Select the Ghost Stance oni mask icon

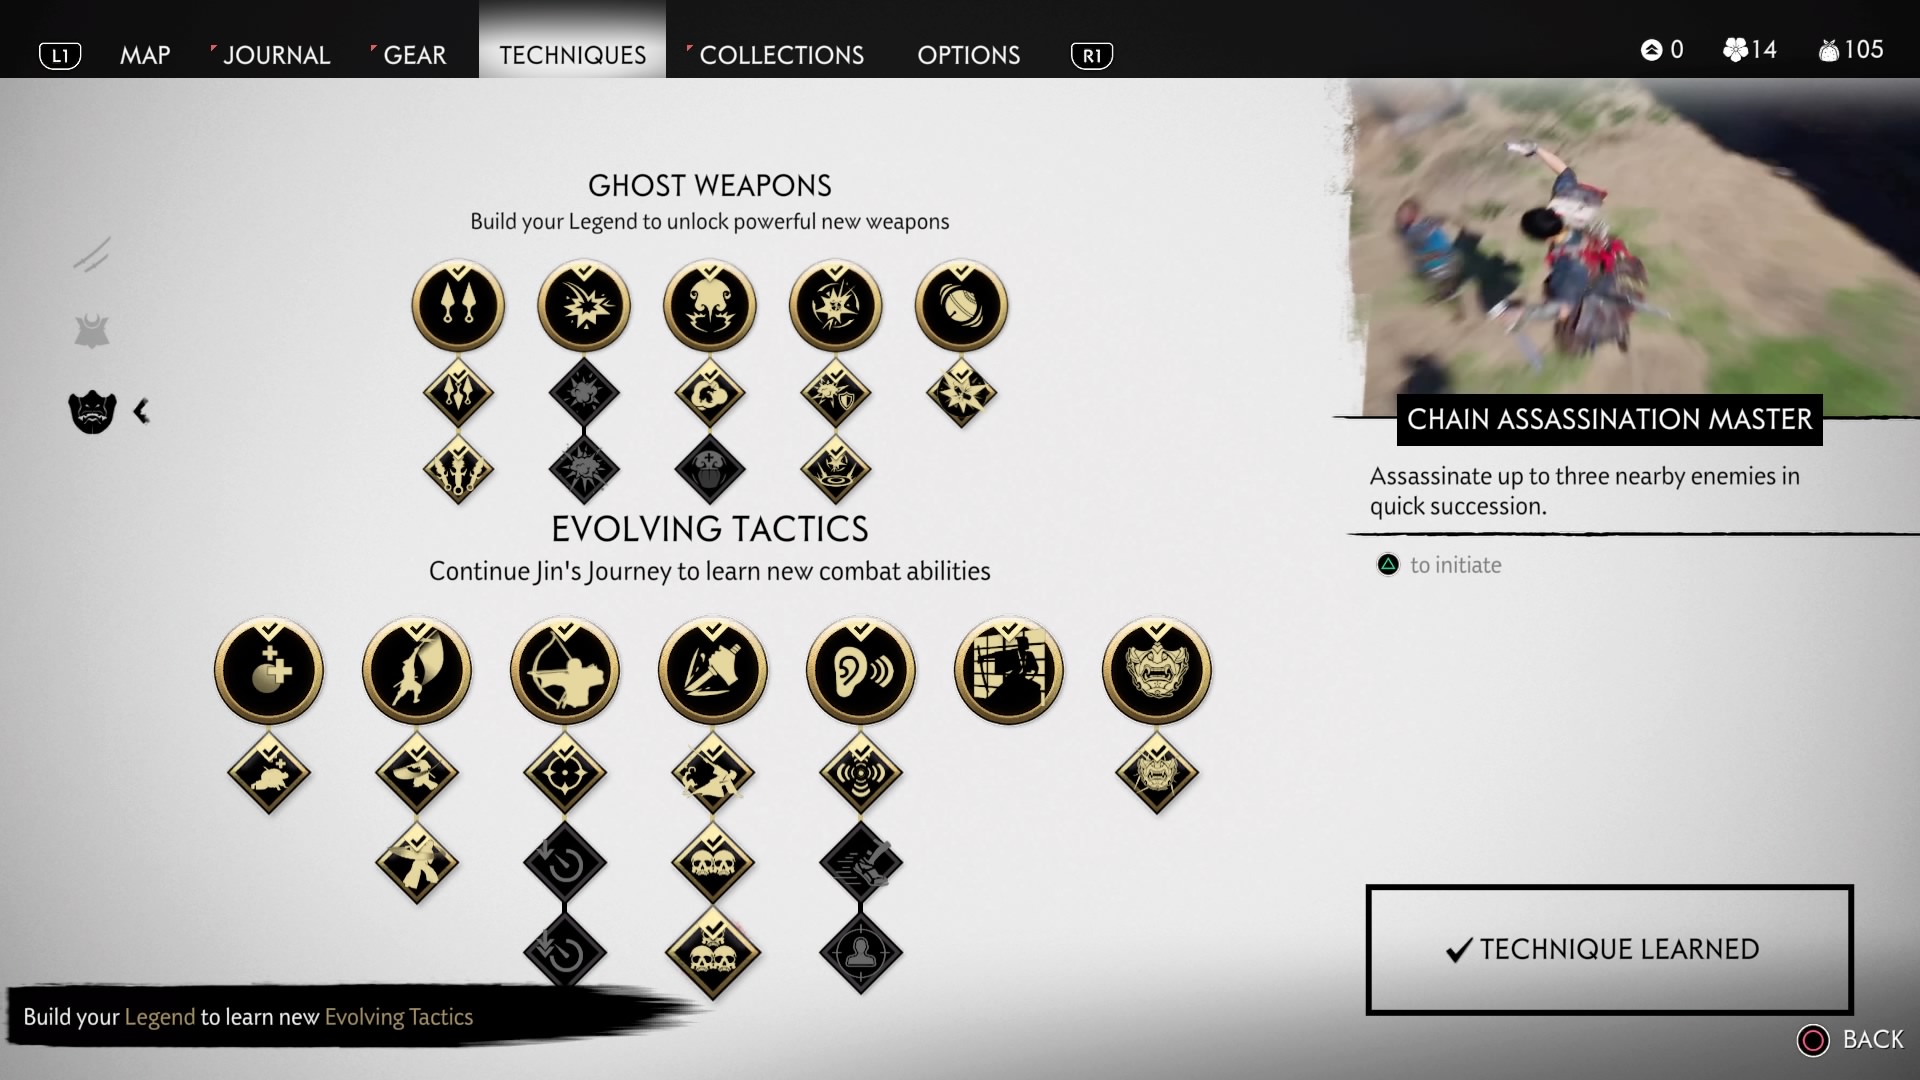(x=1157, y=671)
